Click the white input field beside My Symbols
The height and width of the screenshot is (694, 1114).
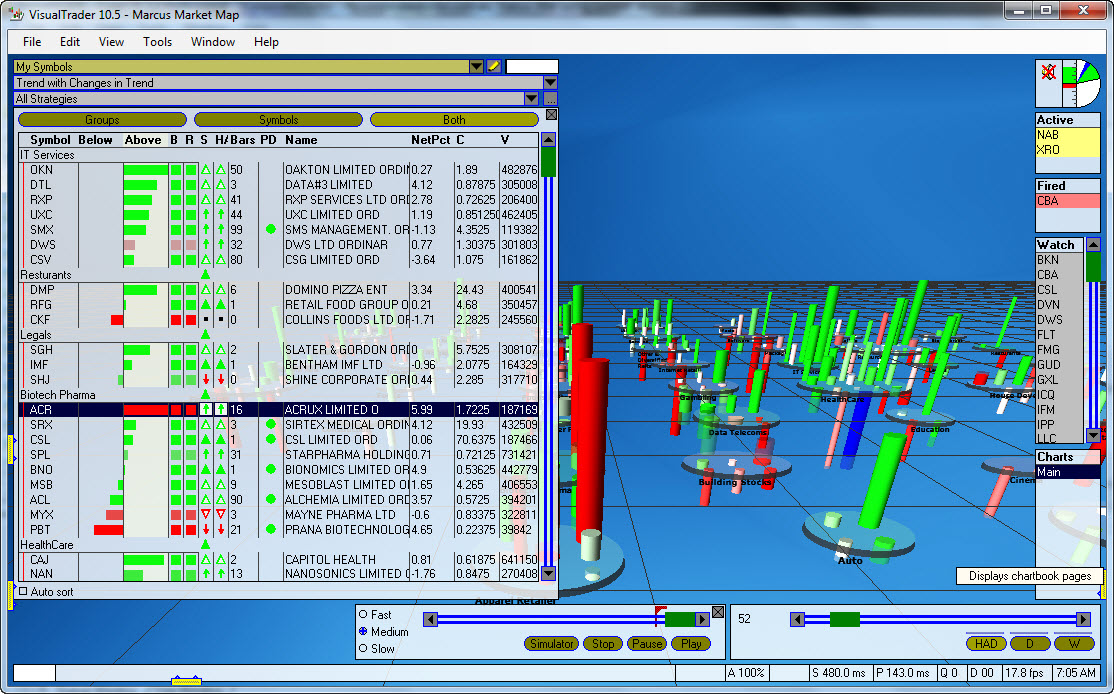[531, 67]
